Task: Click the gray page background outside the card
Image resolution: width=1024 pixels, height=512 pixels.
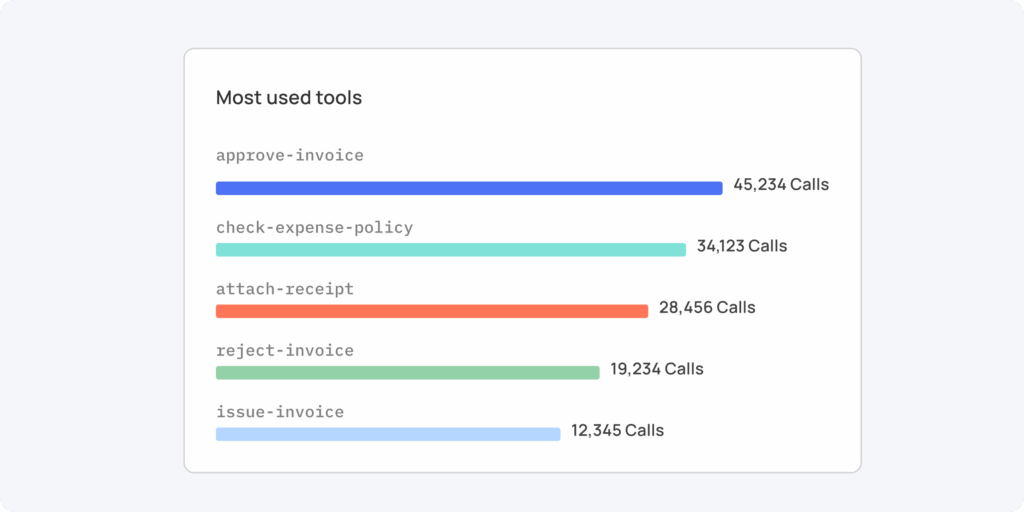Action: coord(90,256)
